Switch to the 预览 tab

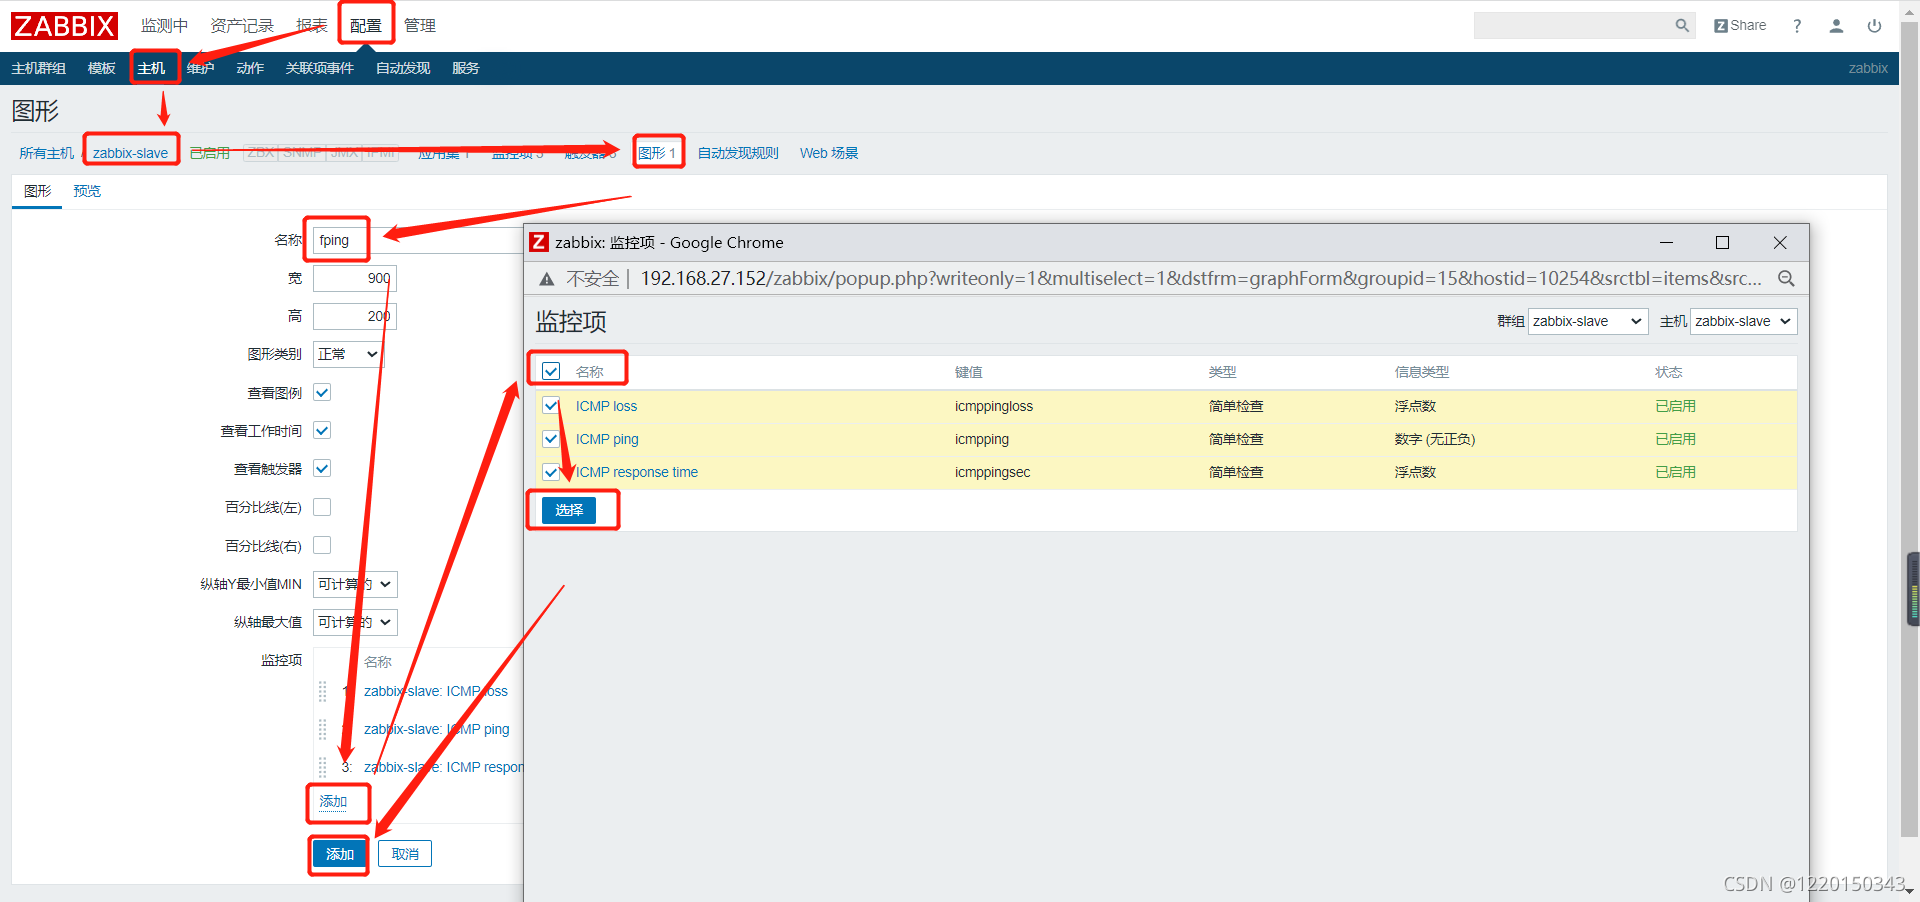(87, 191)
